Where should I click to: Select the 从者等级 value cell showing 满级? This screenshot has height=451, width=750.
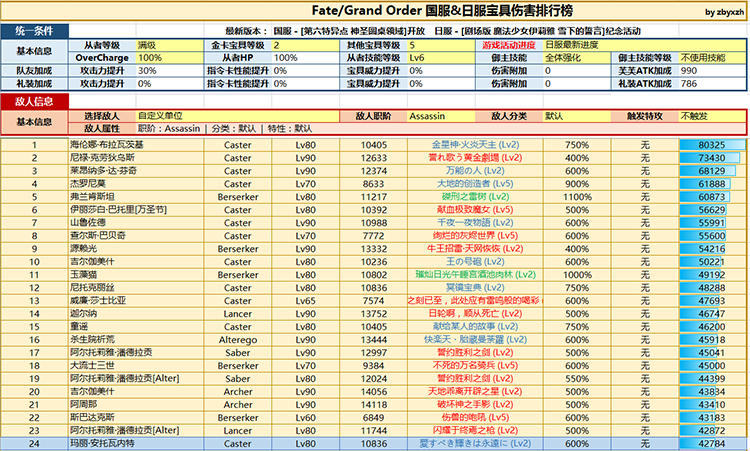pyautogui.click(x=170, y=45)
